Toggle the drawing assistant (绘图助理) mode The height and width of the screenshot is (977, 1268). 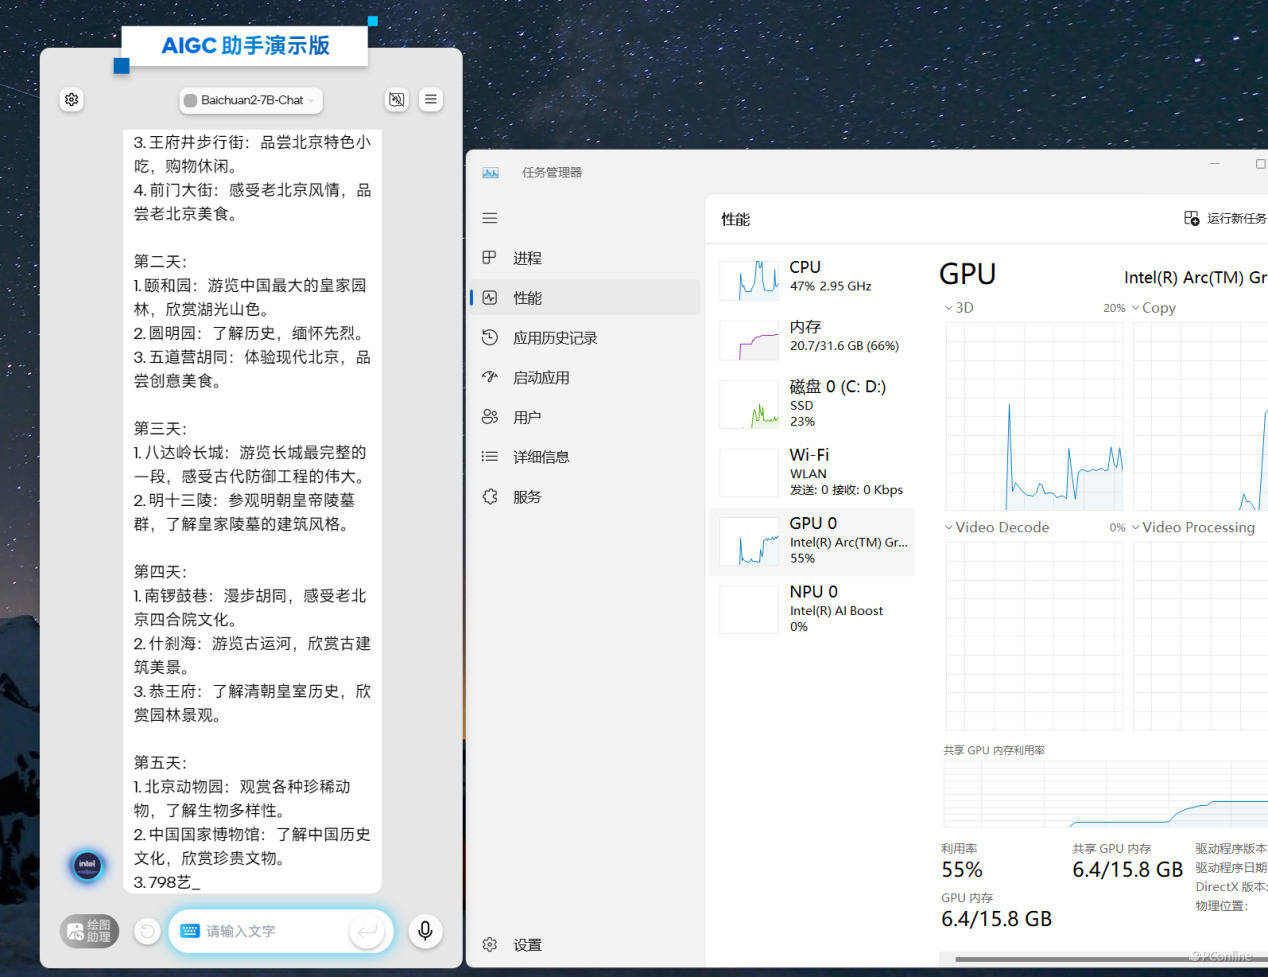pyautogui.click(x=89, y=931)
